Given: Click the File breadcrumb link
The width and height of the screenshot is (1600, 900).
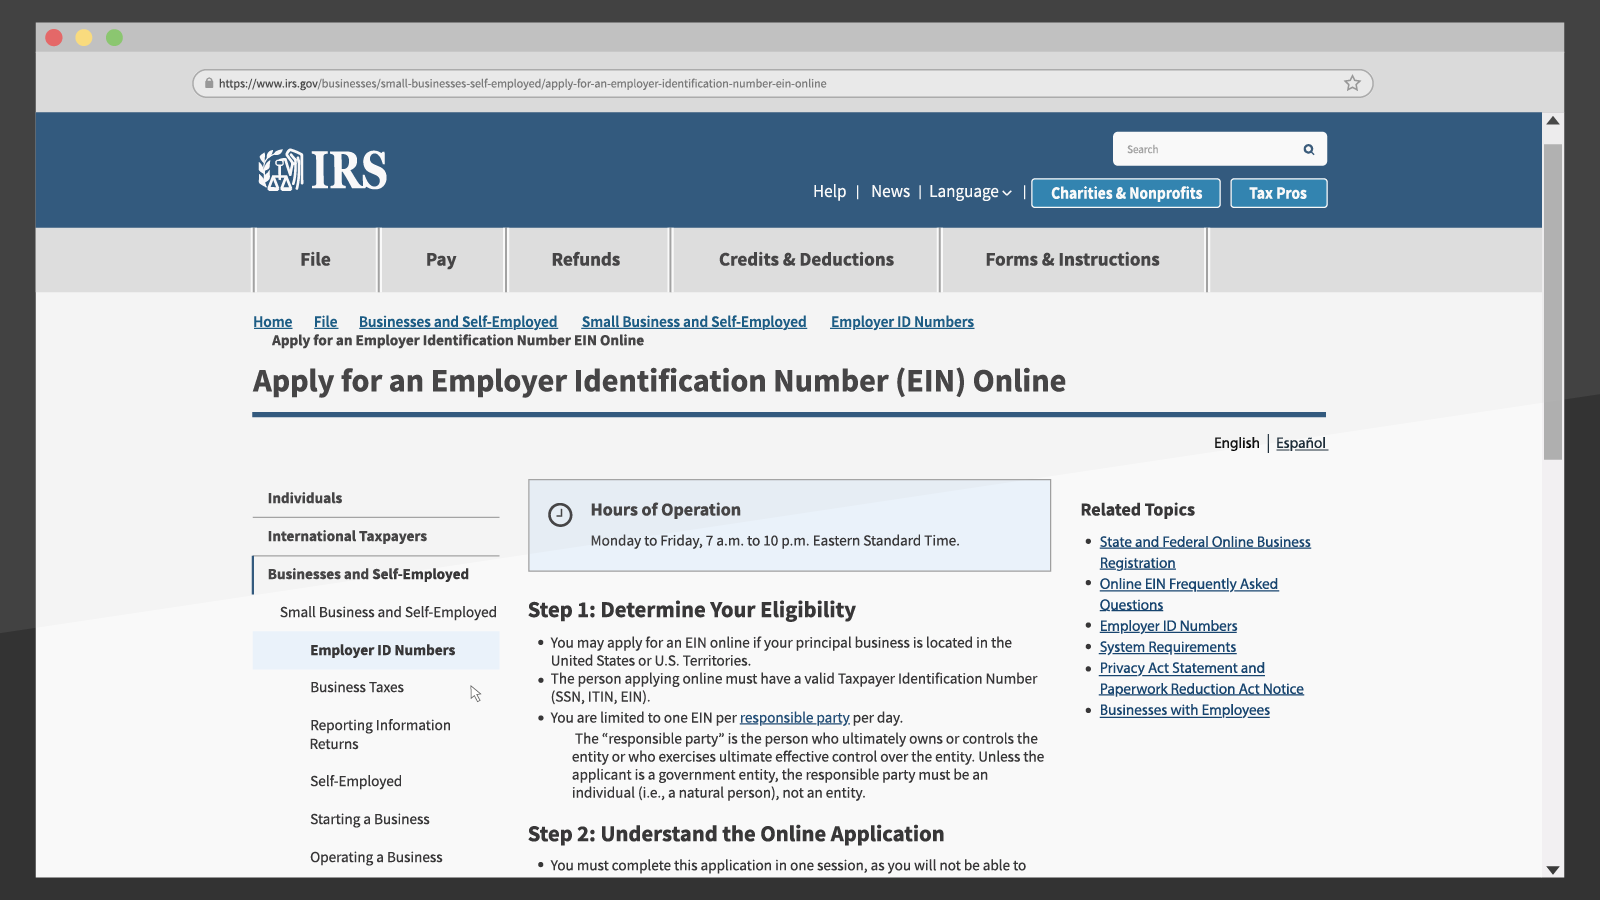Looking at the screenshot, I should click(325, 322).
